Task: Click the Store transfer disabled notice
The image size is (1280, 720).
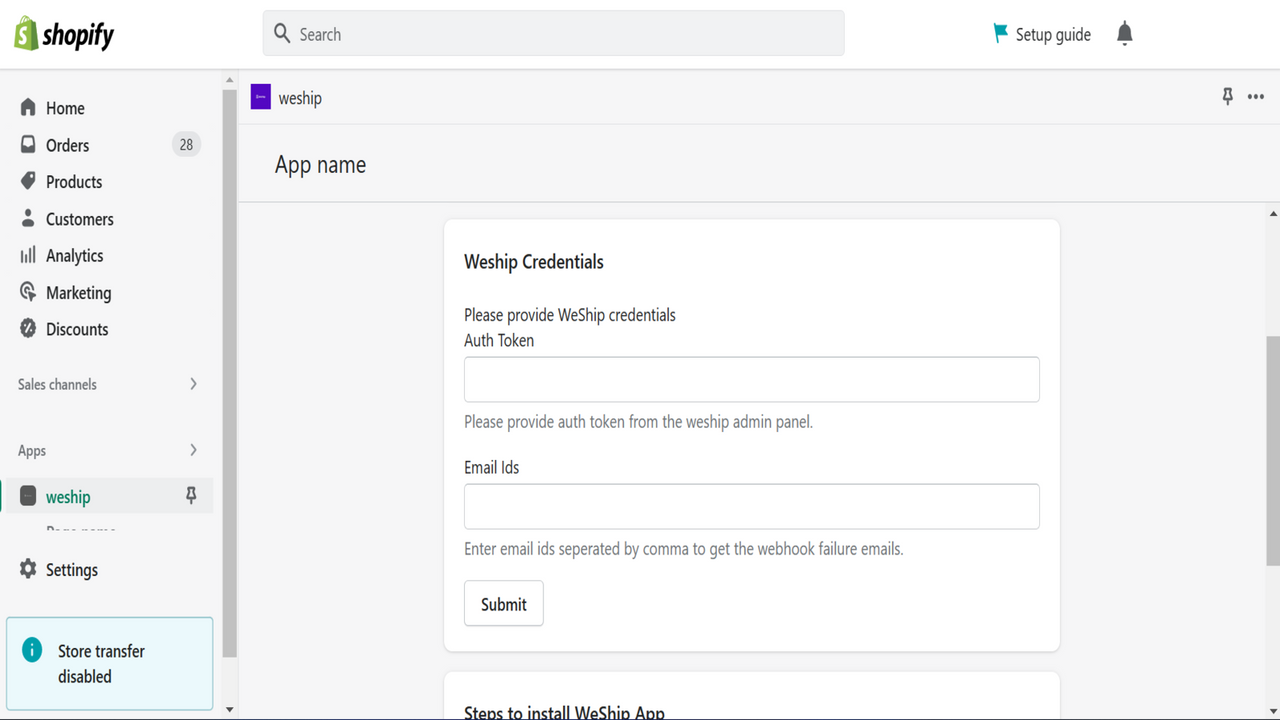Action: pos(110,663)
